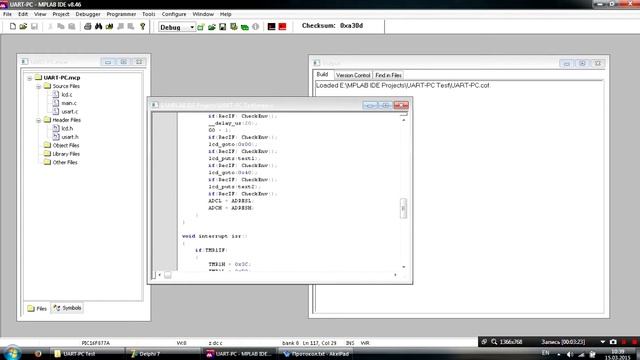
Task: Click the Help question mark icon
Action: (142, 27)
